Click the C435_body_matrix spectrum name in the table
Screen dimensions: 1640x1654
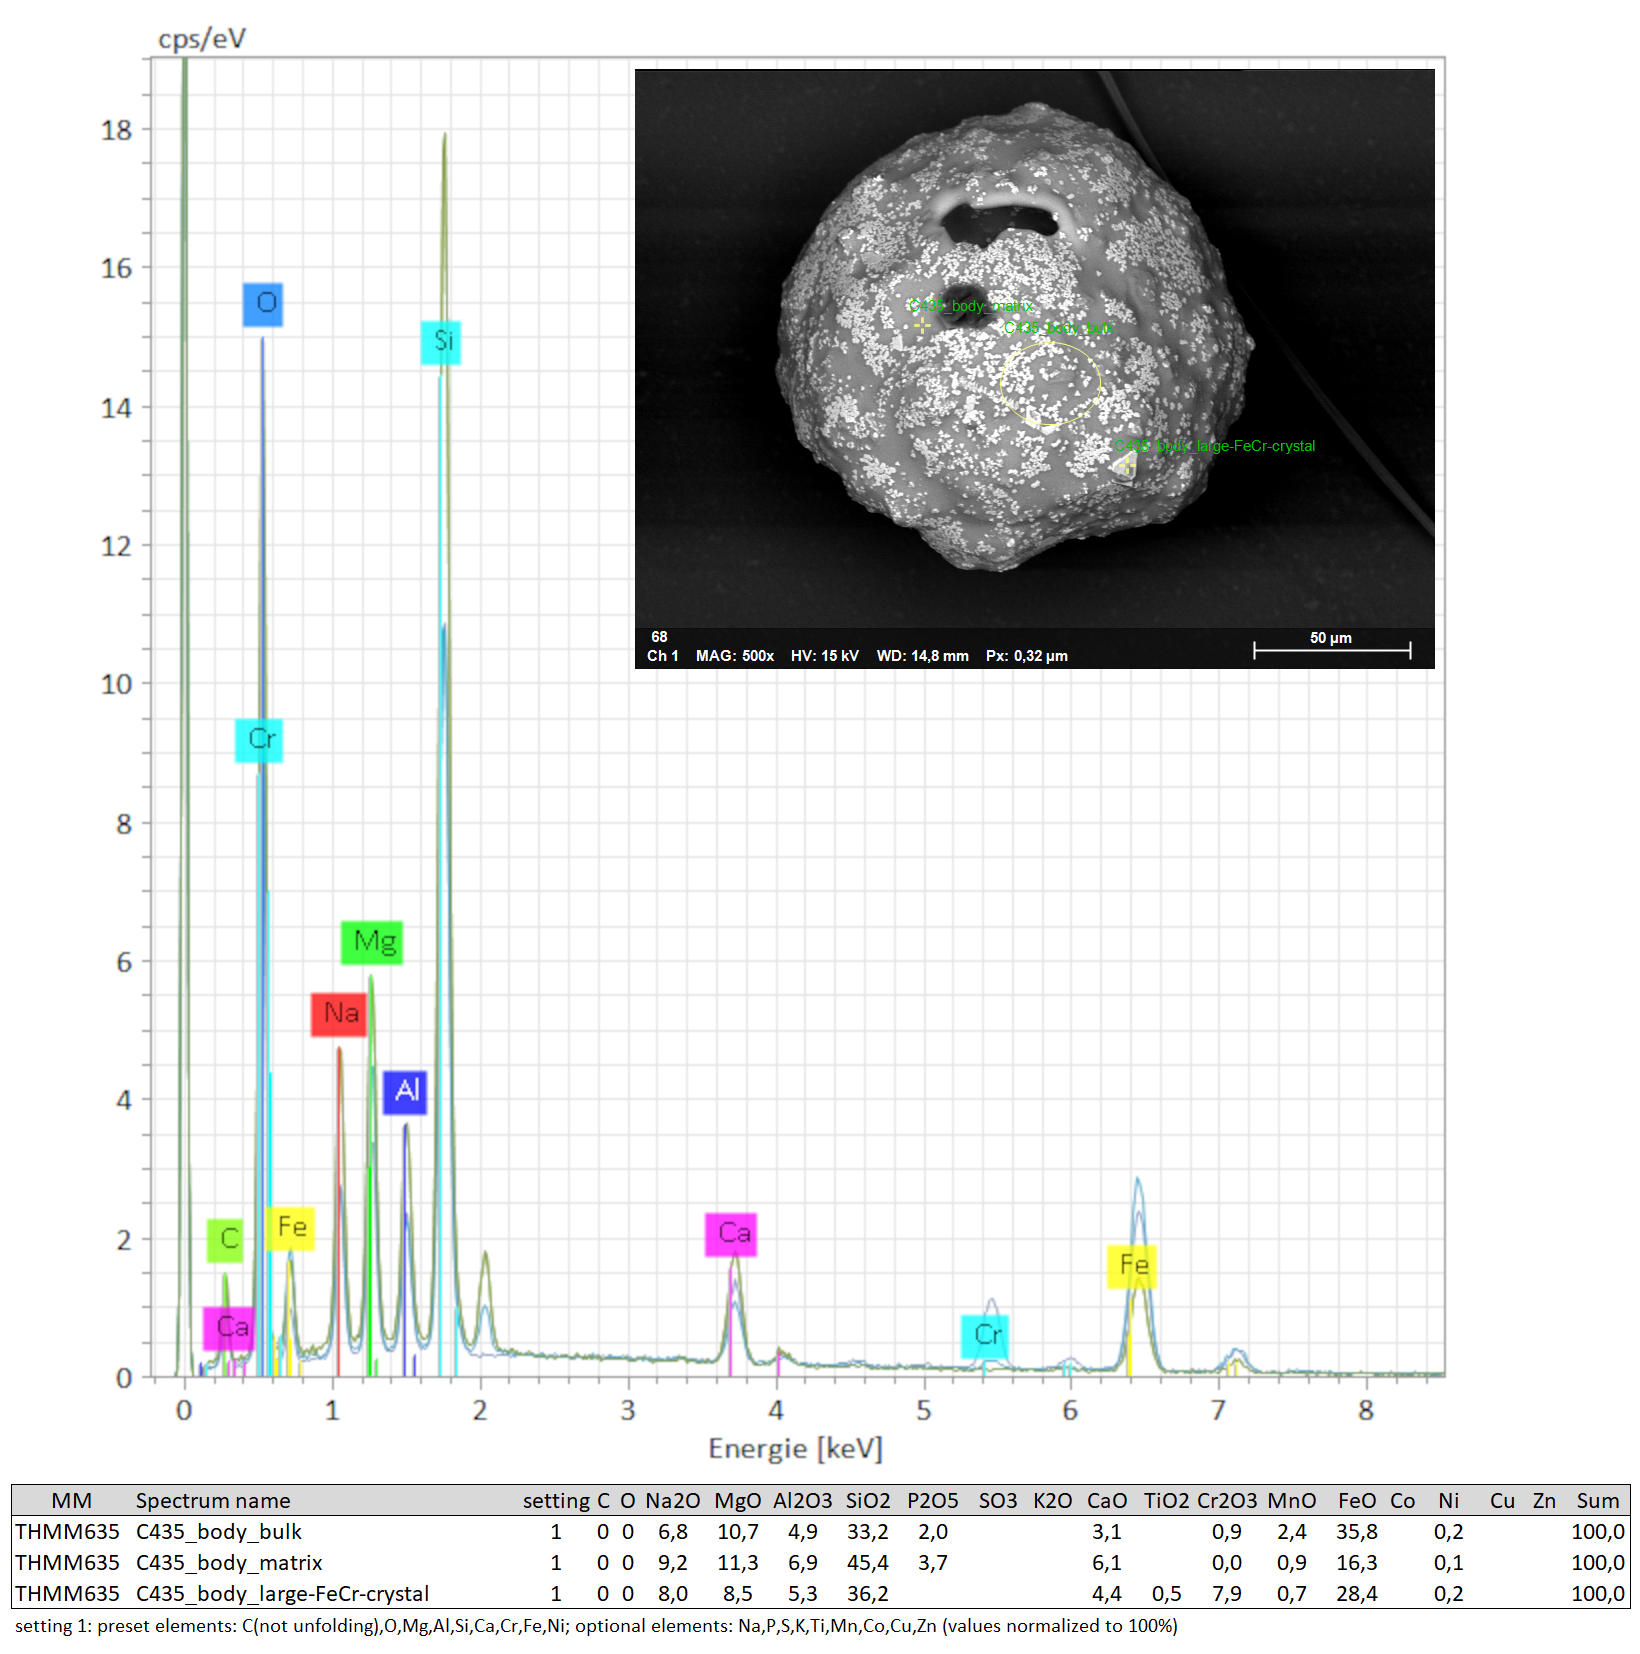(x=229, y=1563)
